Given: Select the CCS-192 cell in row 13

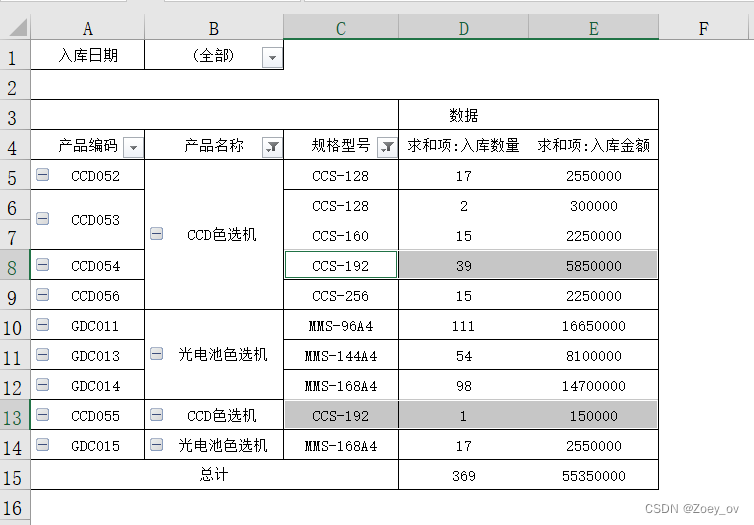Looking at the screenshot, I should coord(340,415).
